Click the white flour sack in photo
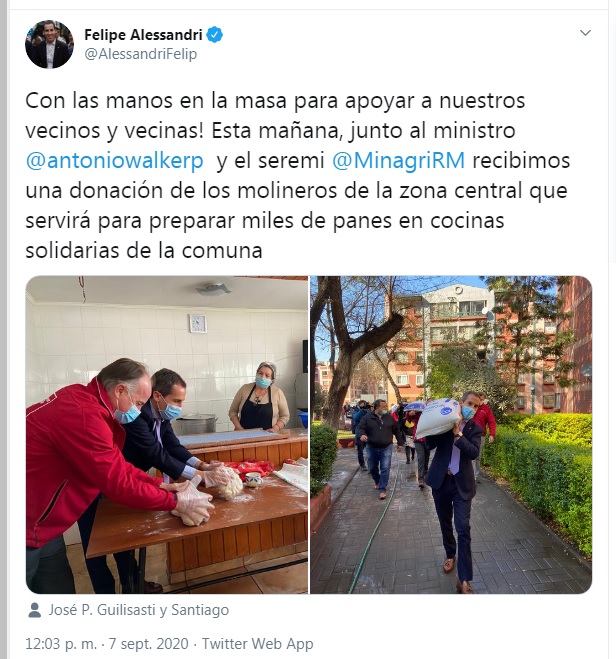 pos(437,417)
